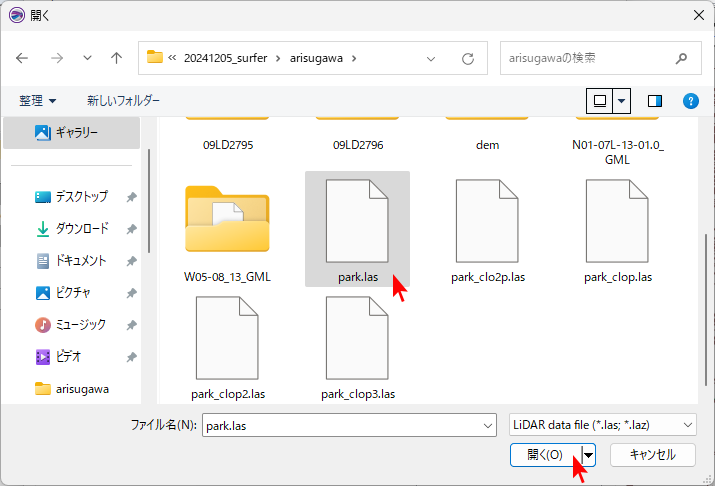
Task: Click the arisugawa search box
Action: pyautogui.click(x=590, y=58)
